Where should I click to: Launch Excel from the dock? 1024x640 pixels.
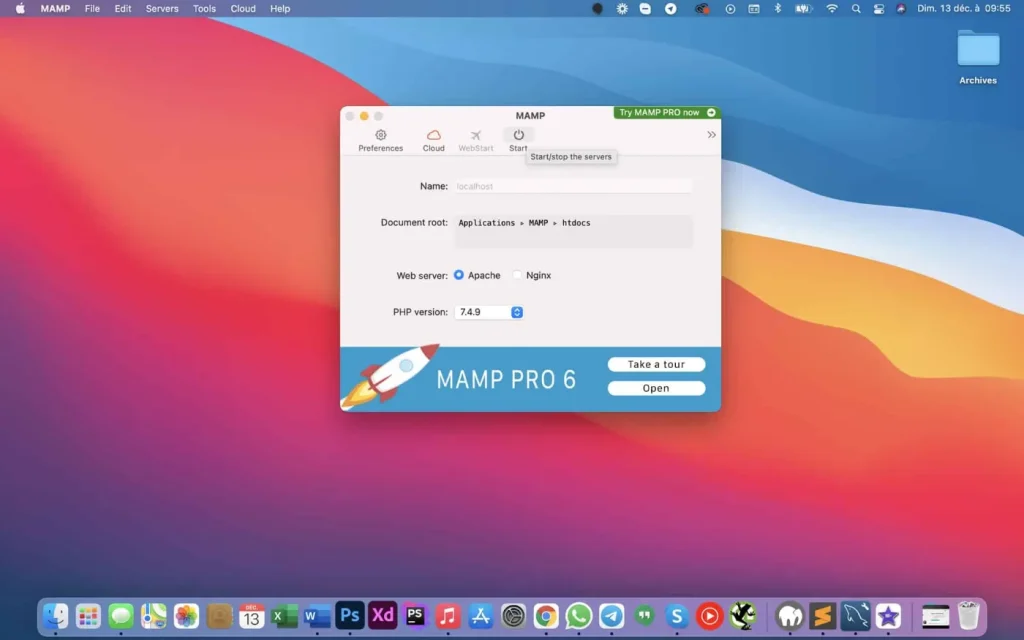[x=284, y=616]
